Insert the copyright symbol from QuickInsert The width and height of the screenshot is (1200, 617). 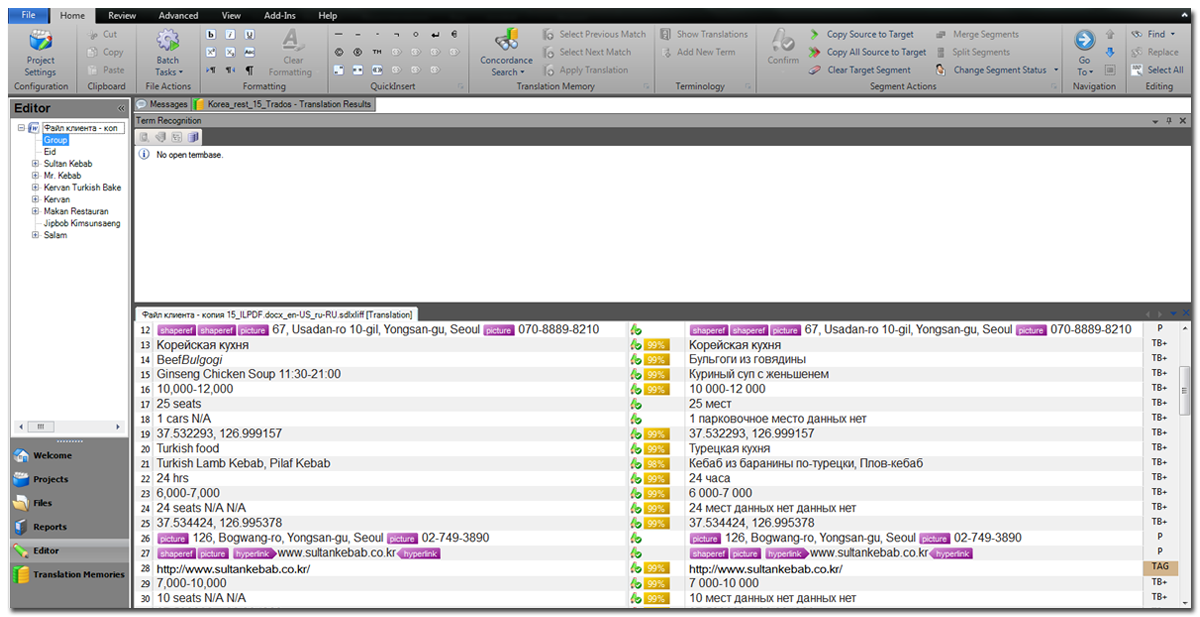[x=339, y=52]
